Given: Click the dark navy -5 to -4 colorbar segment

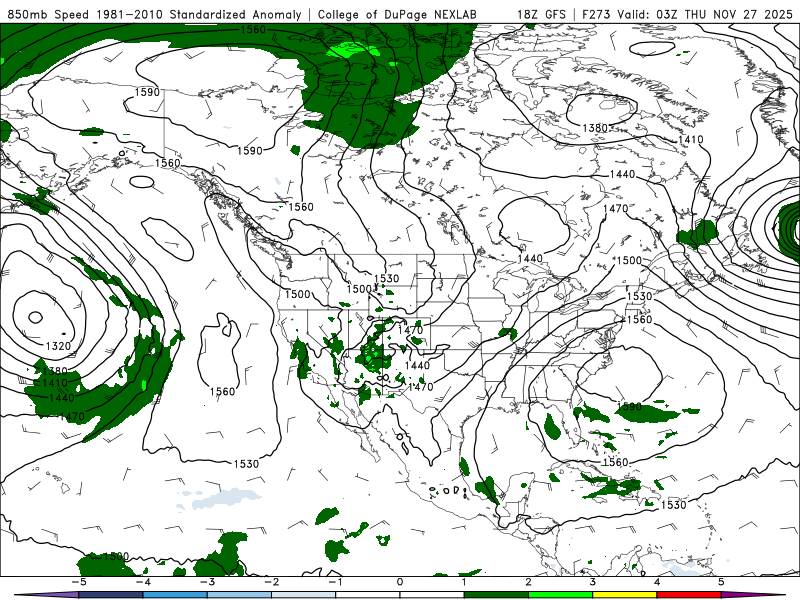Looking at the screenshot, I should tap(111, 595).
